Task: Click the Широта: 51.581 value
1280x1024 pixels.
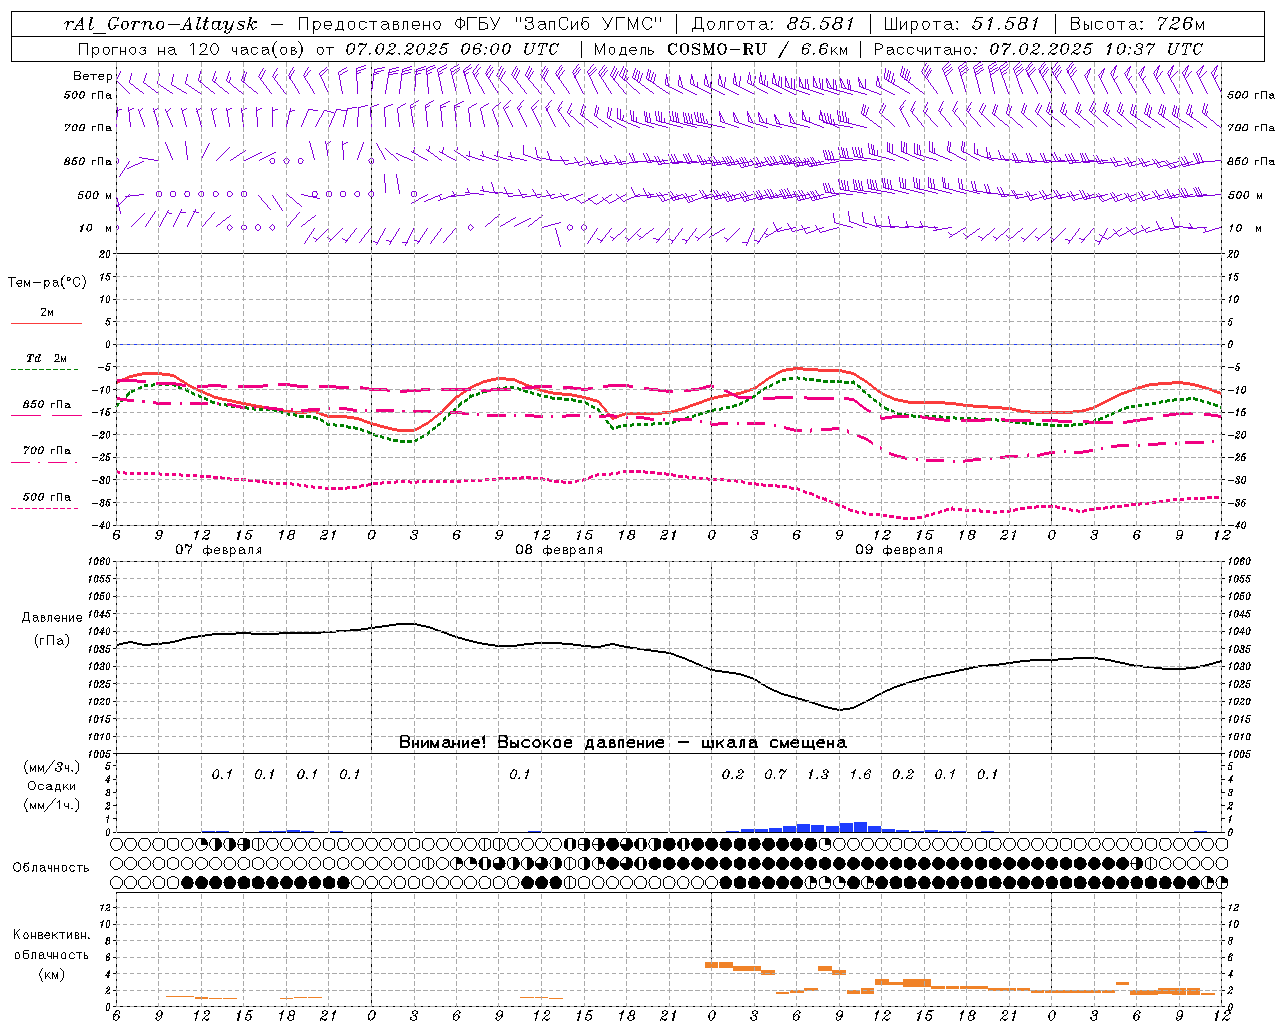Action: 962,24
